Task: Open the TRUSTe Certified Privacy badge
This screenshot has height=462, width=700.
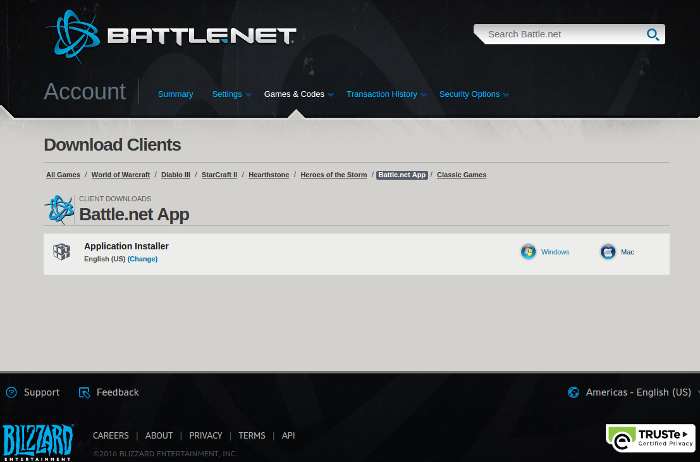Action: pyautogui.click(x=650, y=438)
